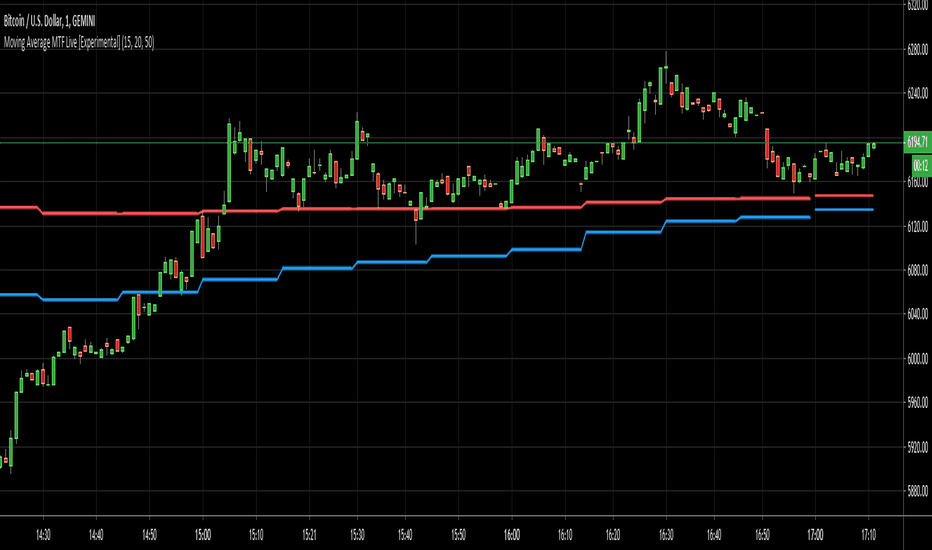Click the 14:40 time axis label
This screenshot has height=550, width=932.
pyautogui.click(x=96, y=535)
